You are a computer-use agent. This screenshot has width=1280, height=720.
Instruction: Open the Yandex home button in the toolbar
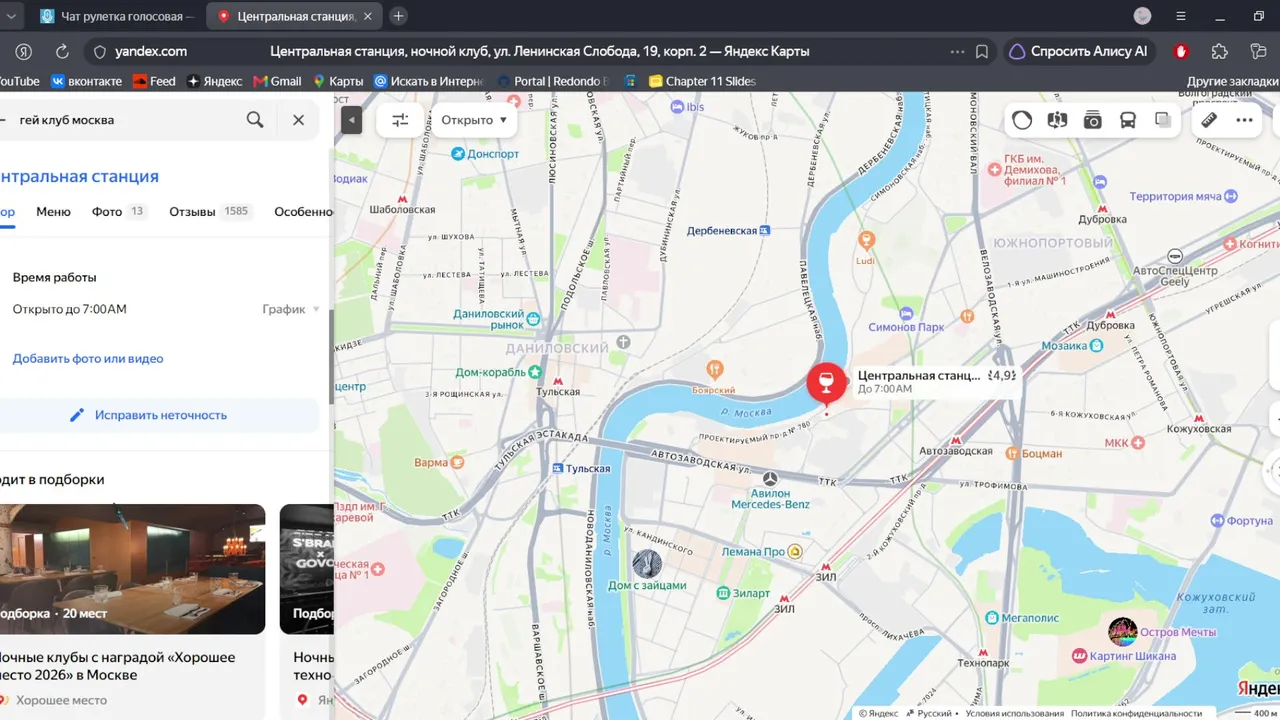[x=25, y=52]
